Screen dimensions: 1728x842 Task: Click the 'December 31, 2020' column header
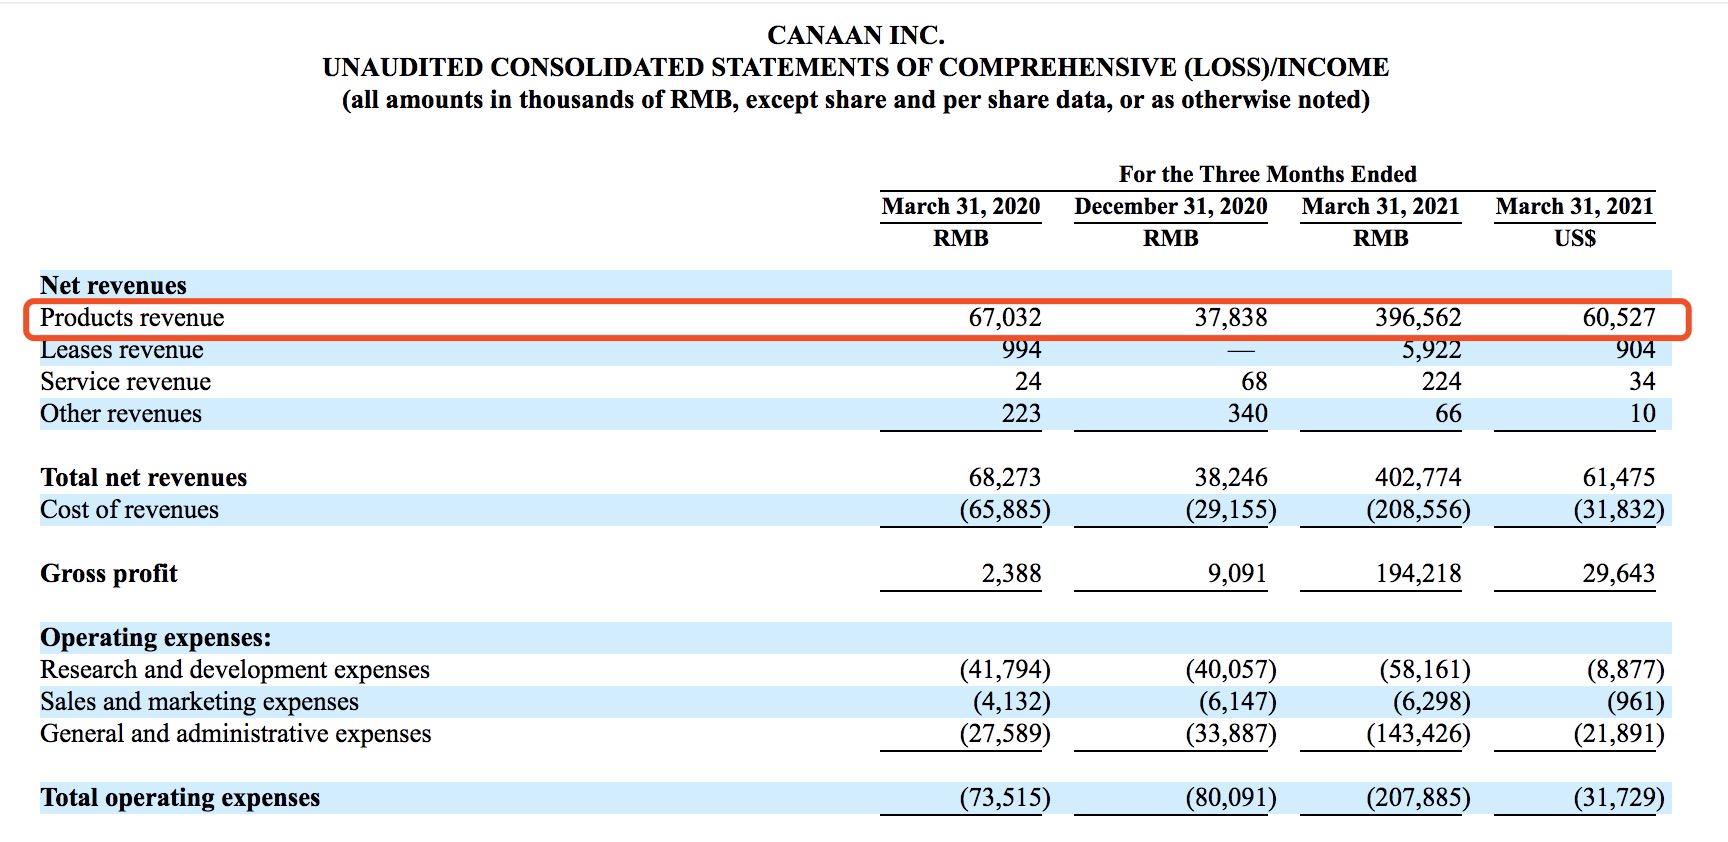[x=1170, y=206]
